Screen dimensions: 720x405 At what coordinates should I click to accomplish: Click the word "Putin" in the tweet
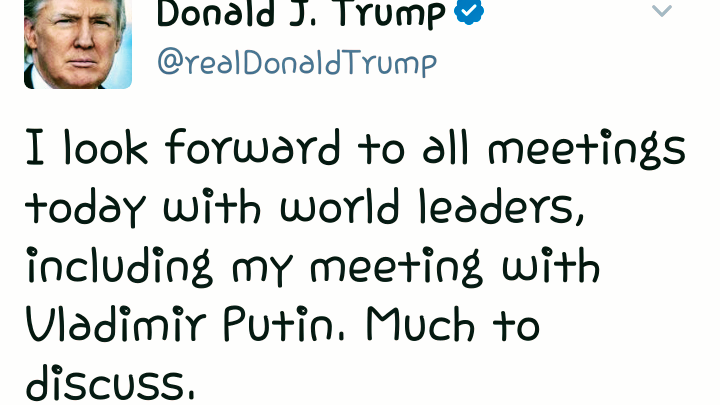coord(306,326)
